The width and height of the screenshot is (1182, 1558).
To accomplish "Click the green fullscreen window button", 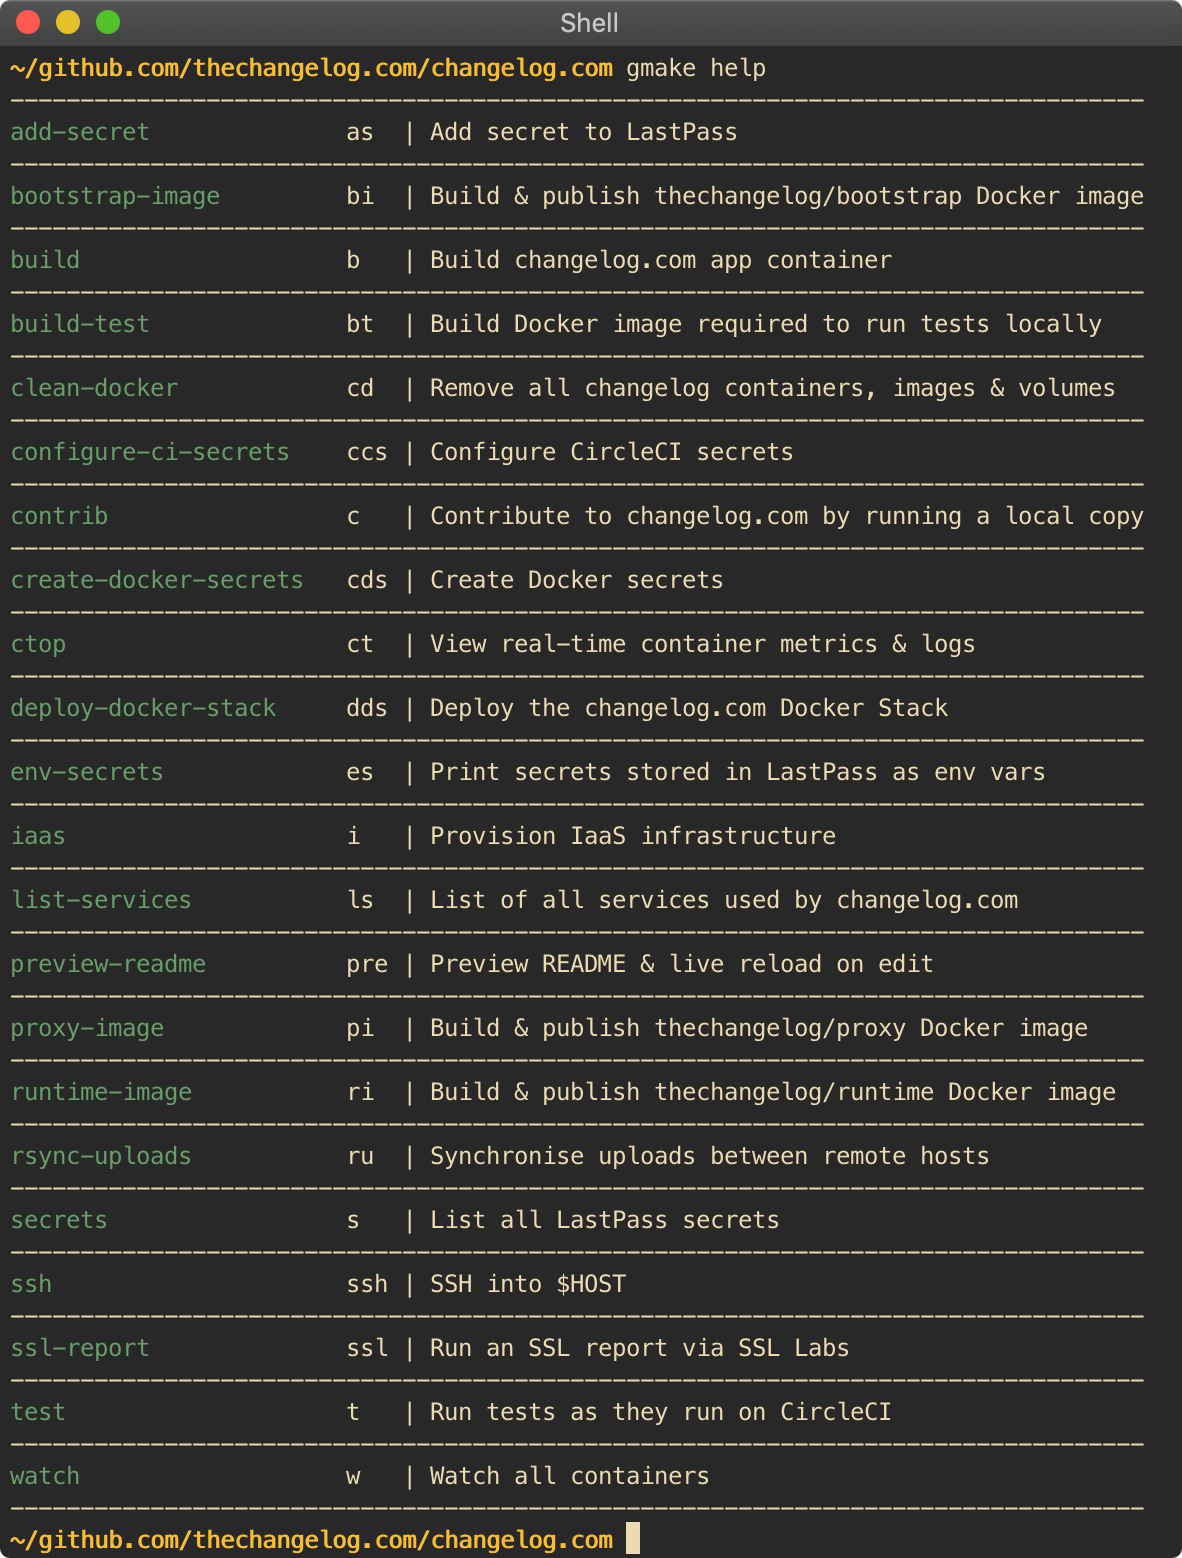I will [x=108, y=22].
